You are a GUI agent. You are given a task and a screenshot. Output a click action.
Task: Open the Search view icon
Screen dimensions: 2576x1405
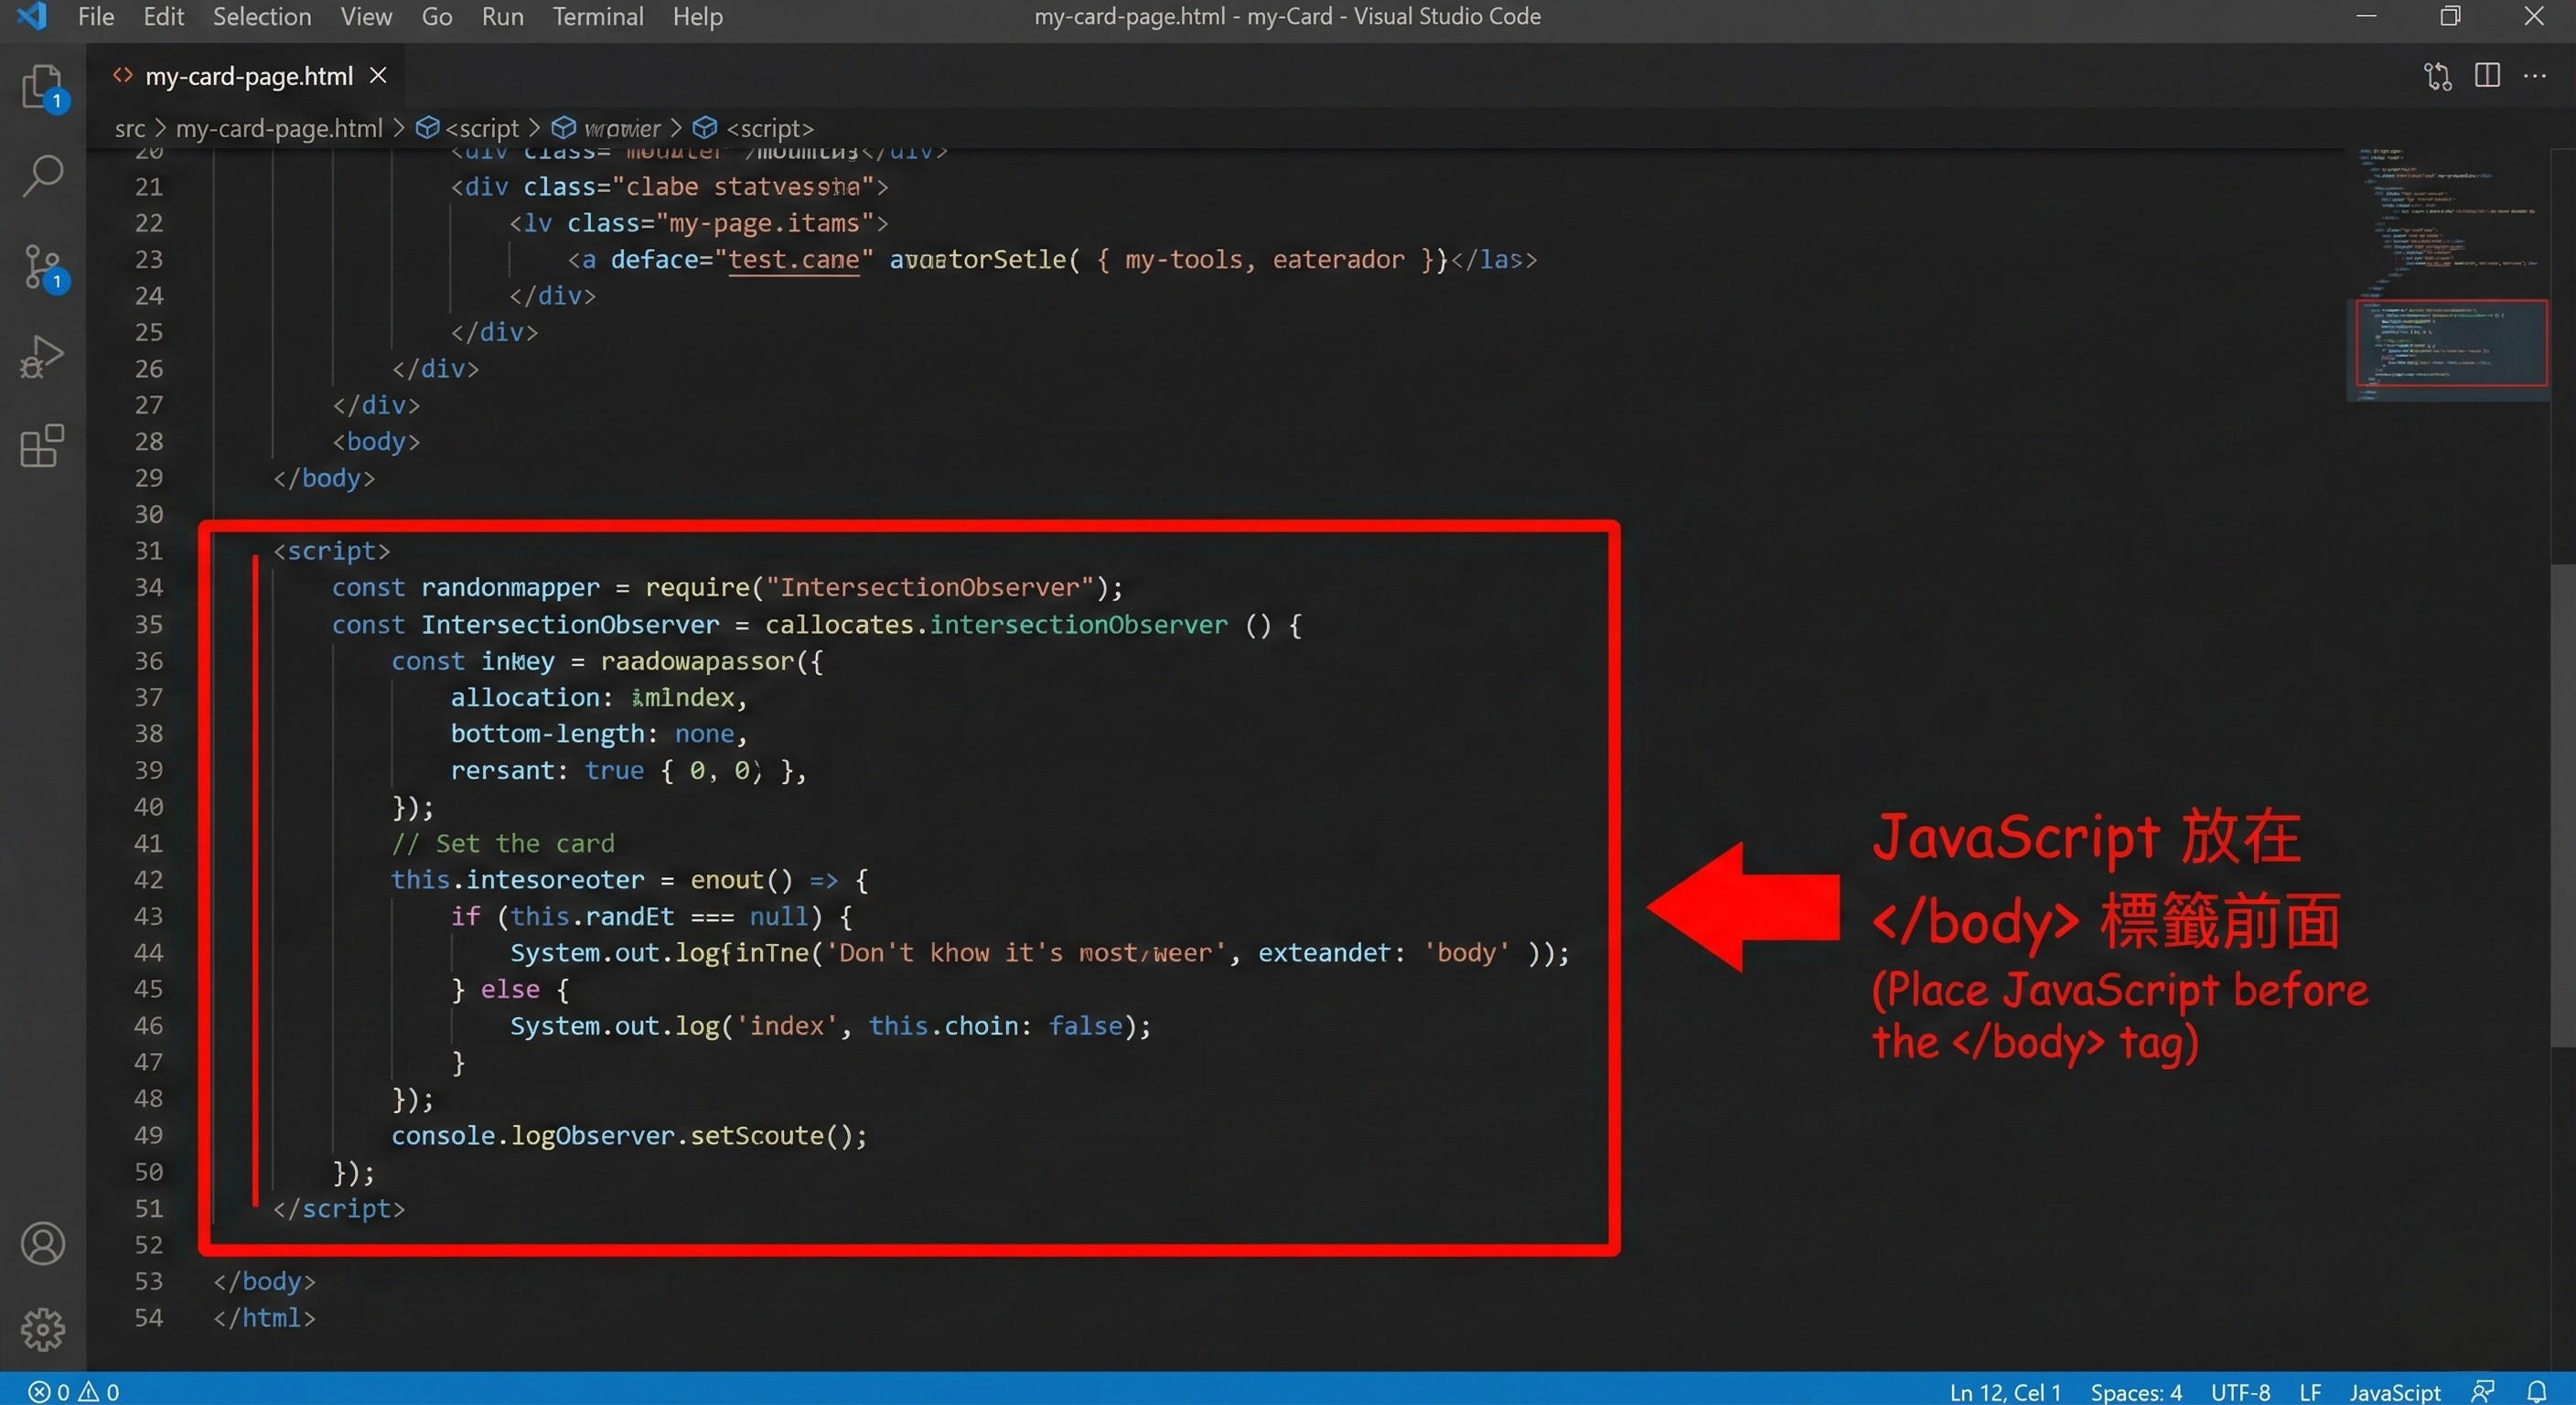[42, 176]
